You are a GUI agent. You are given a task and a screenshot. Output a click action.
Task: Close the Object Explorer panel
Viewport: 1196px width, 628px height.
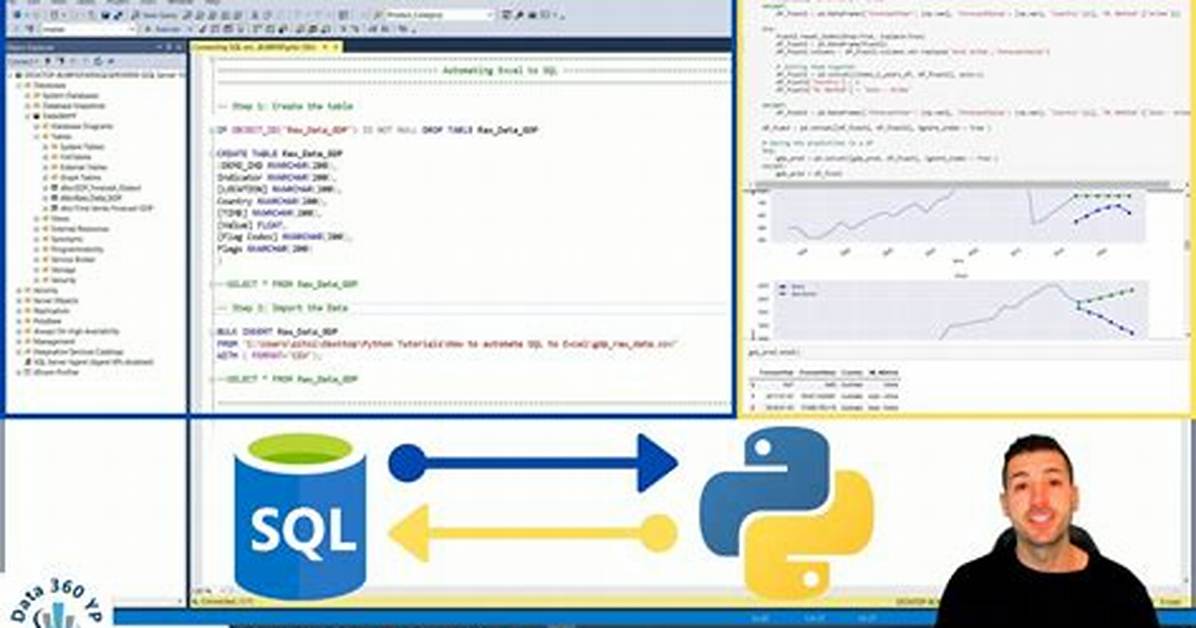pyautogui.click(x=179, y=47)
